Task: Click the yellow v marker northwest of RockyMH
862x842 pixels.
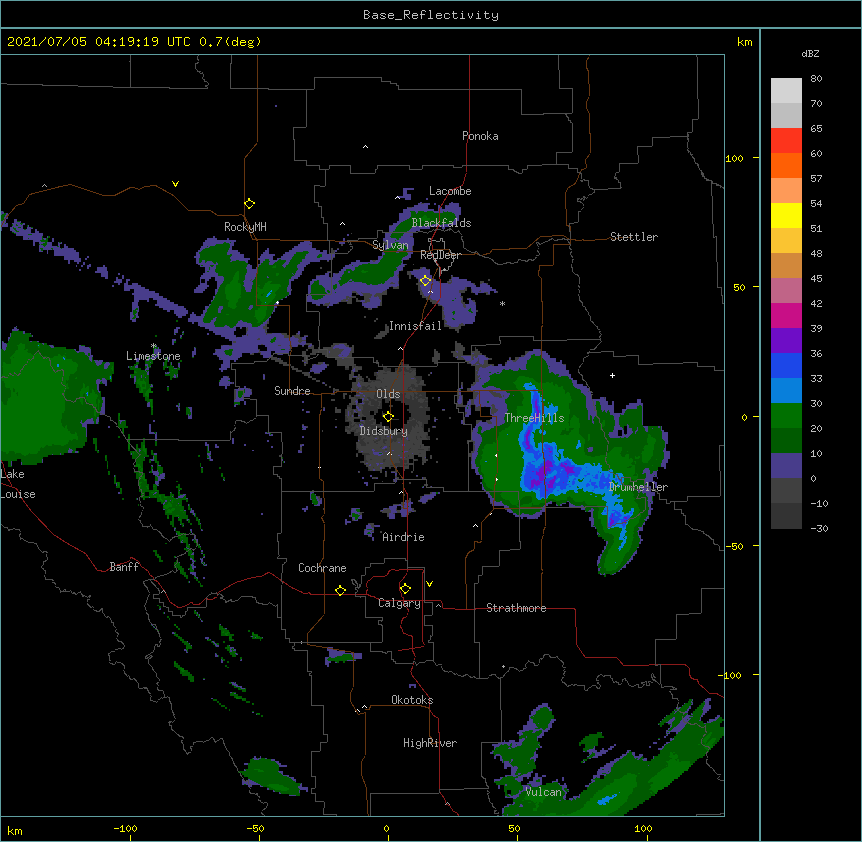Action: [175, 184]
